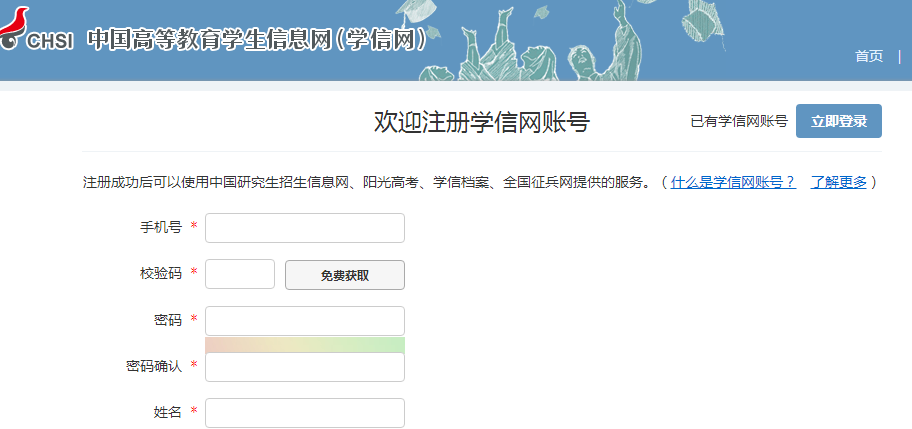
Task: Click the 欢迎注册学信网账号 heading
Action: pyautogui.click(x=481, y=122)
